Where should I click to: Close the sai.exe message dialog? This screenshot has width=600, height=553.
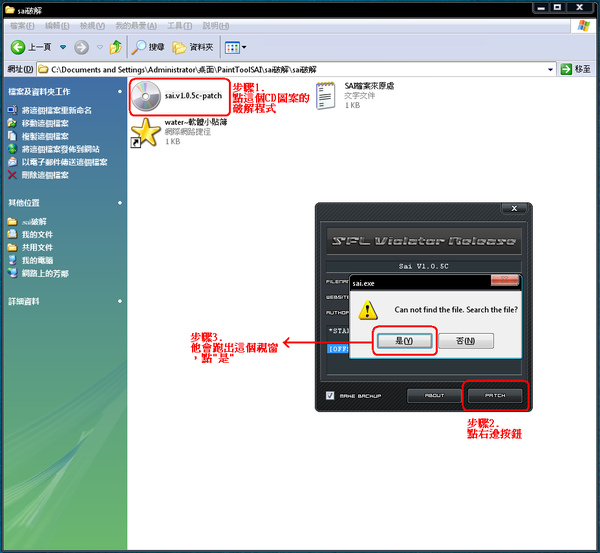click(x=505, y=280)
